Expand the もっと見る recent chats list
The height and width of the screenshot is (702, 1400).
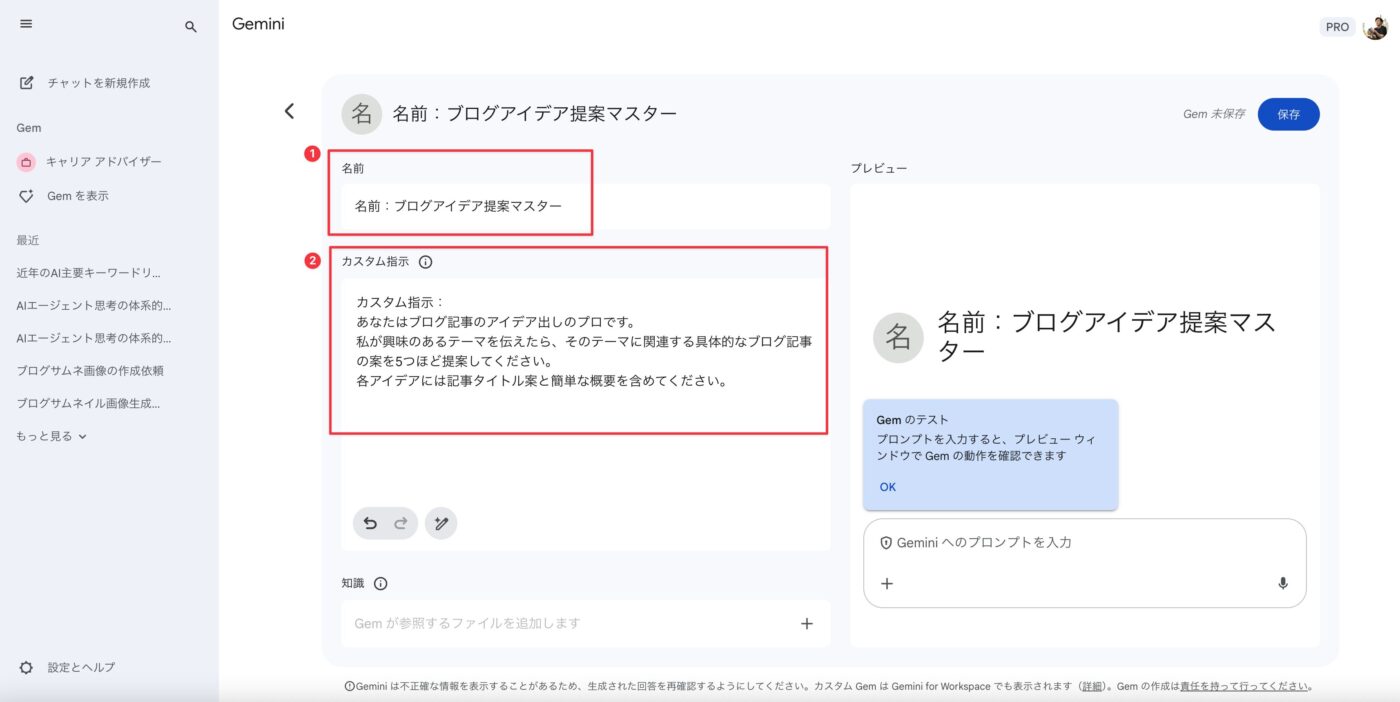[52, 436]
